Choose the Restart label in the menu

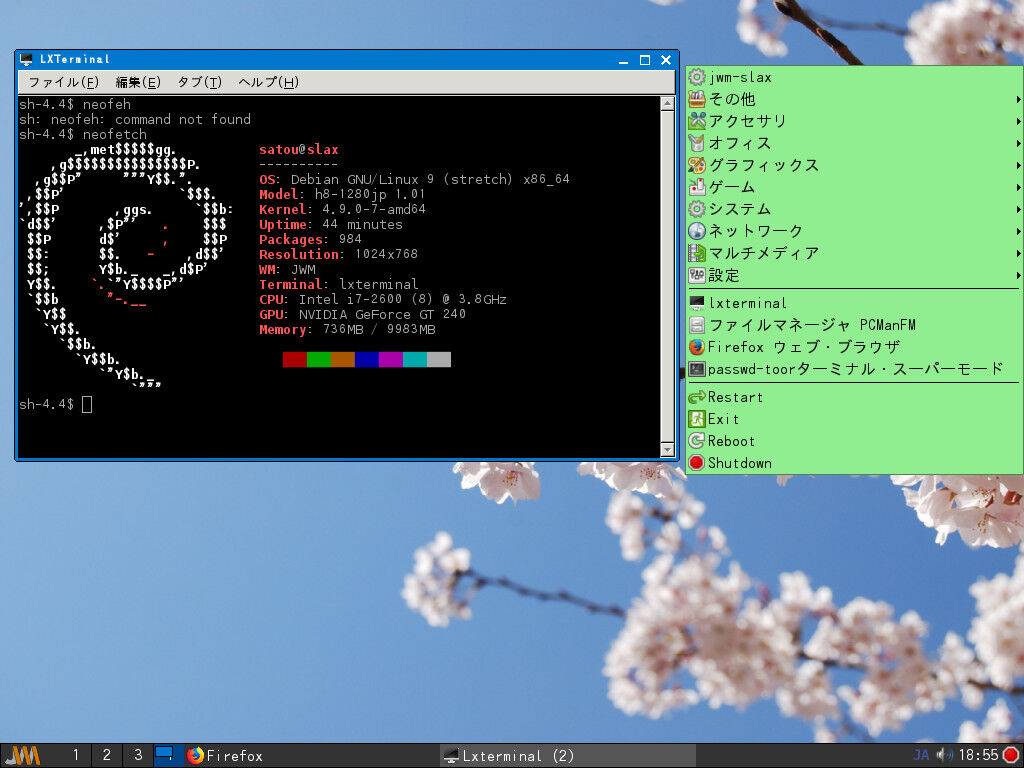click(x=735, y=397)
